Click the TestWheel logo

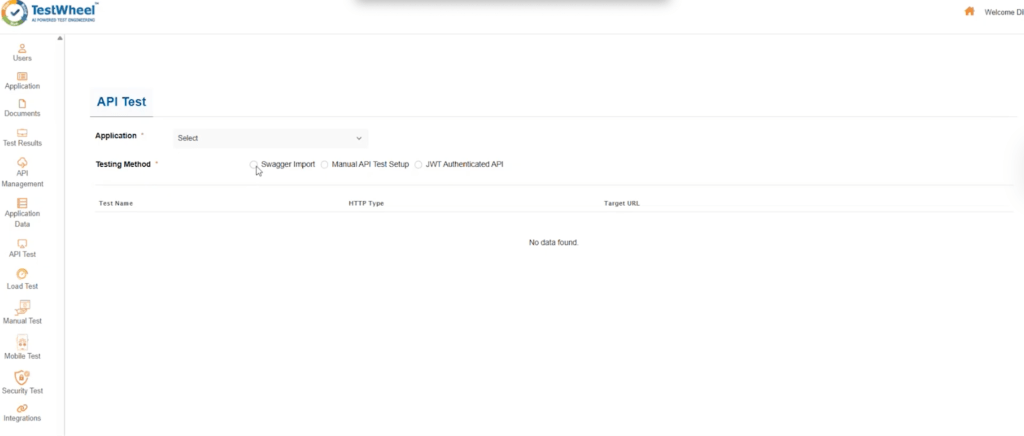(x=57, y=13)
